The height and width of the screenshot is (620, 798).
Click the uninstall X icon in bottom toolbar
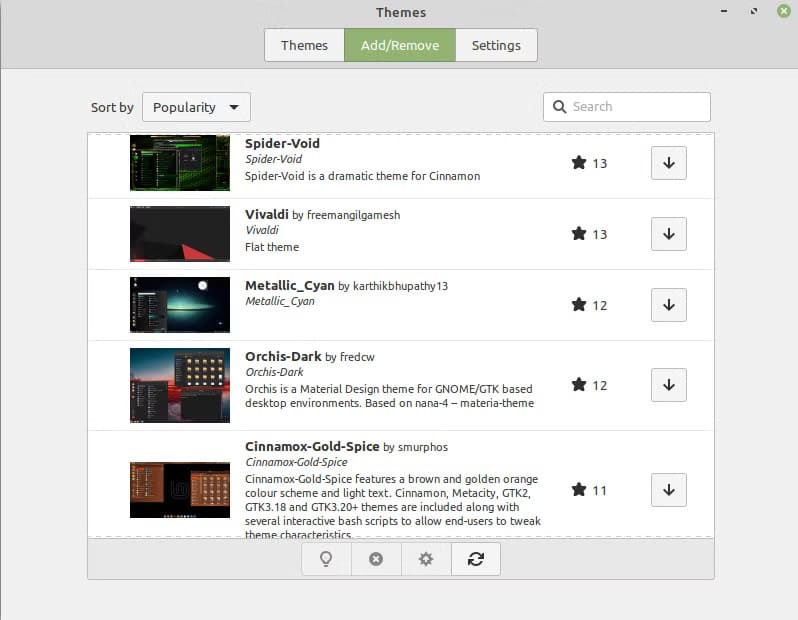click(x=376, y=559)
